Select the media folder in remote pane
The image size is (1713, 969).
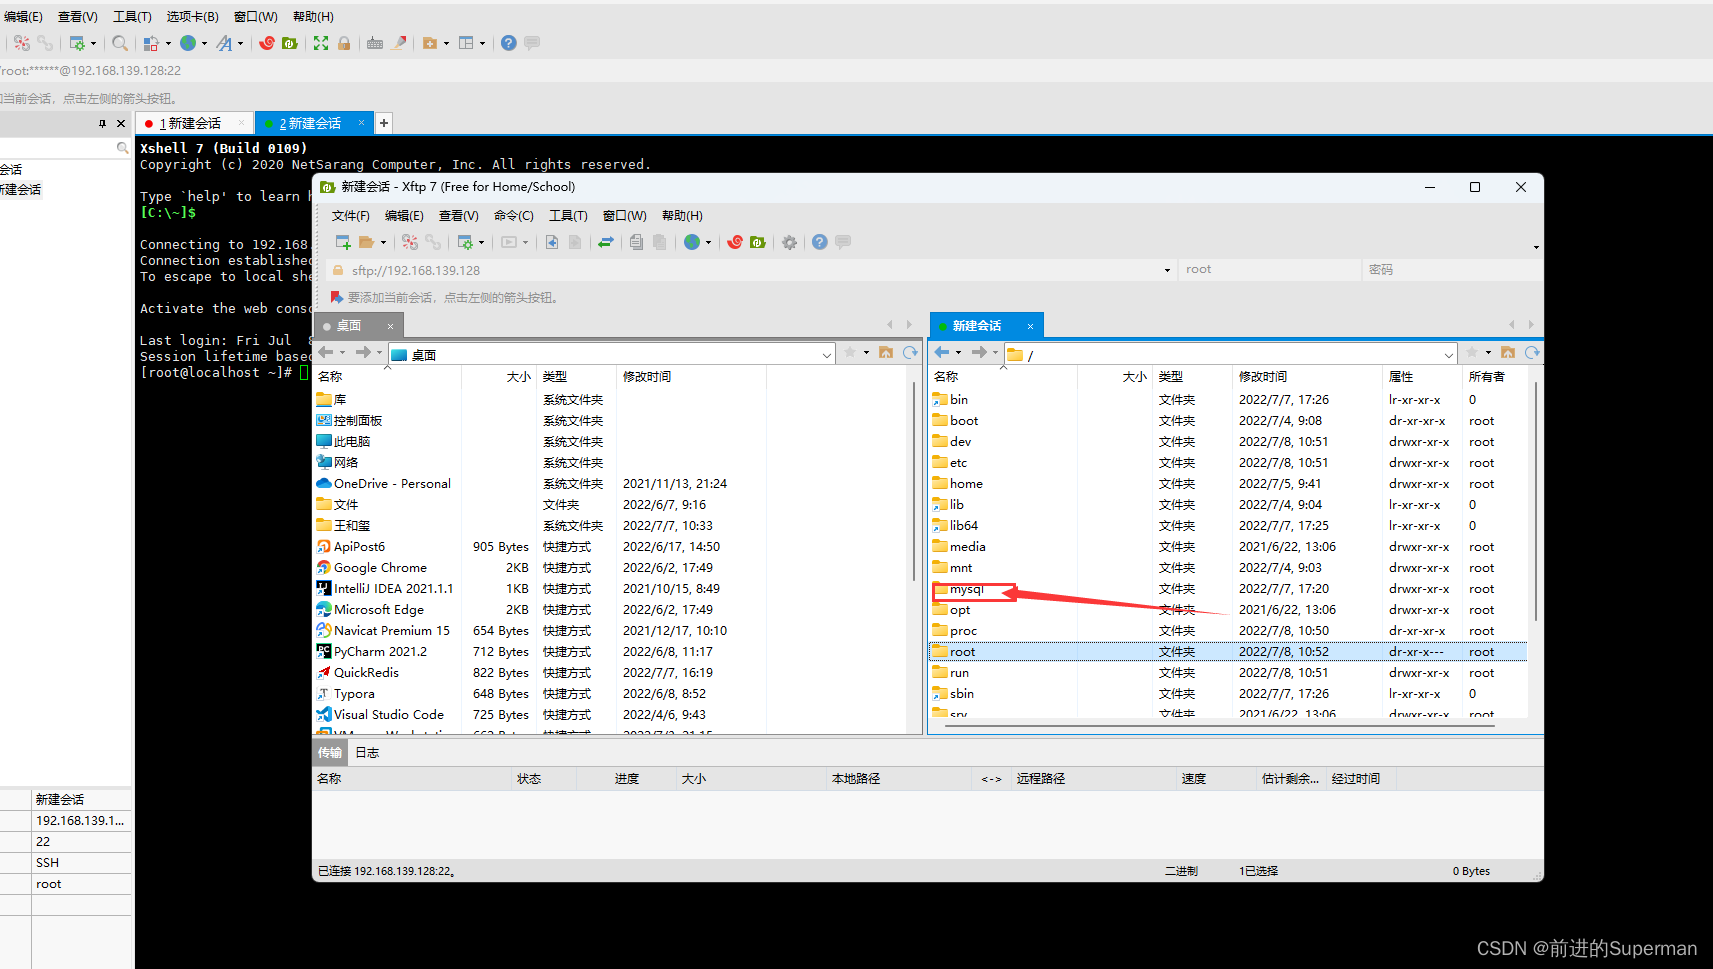click(967, 547)
